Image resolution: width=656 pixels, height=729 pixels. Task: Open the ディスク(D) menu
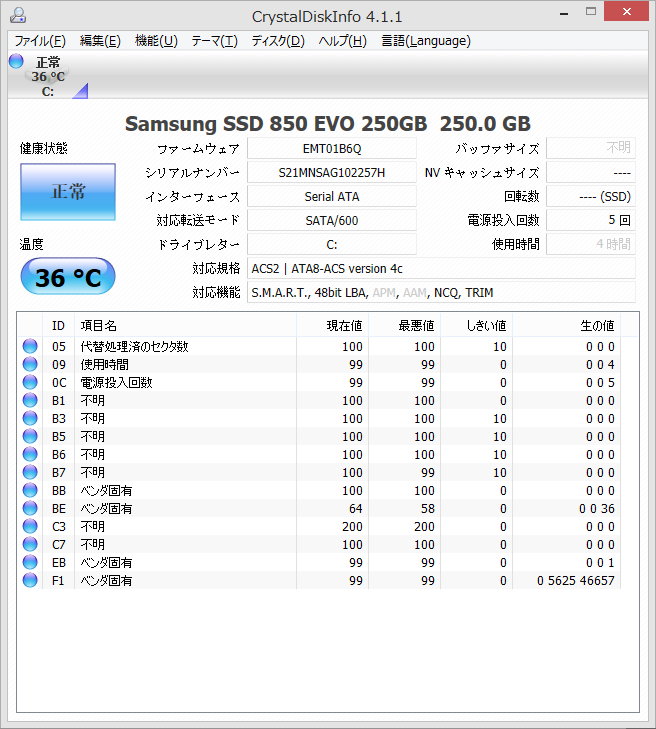(278, 41)
